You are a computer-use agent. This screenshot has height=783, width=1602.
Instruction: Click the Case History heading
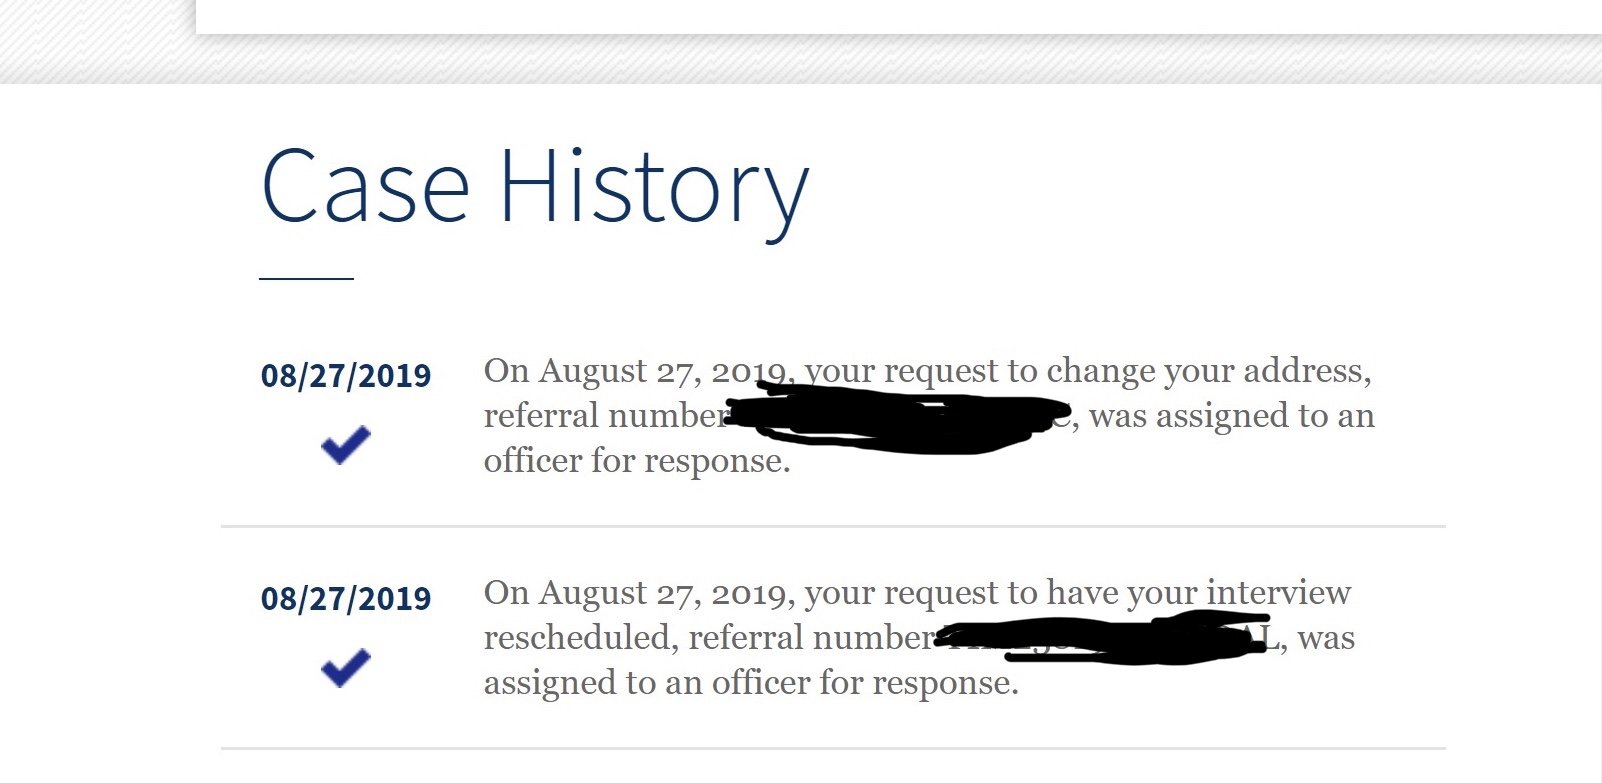tap(534, 188)
